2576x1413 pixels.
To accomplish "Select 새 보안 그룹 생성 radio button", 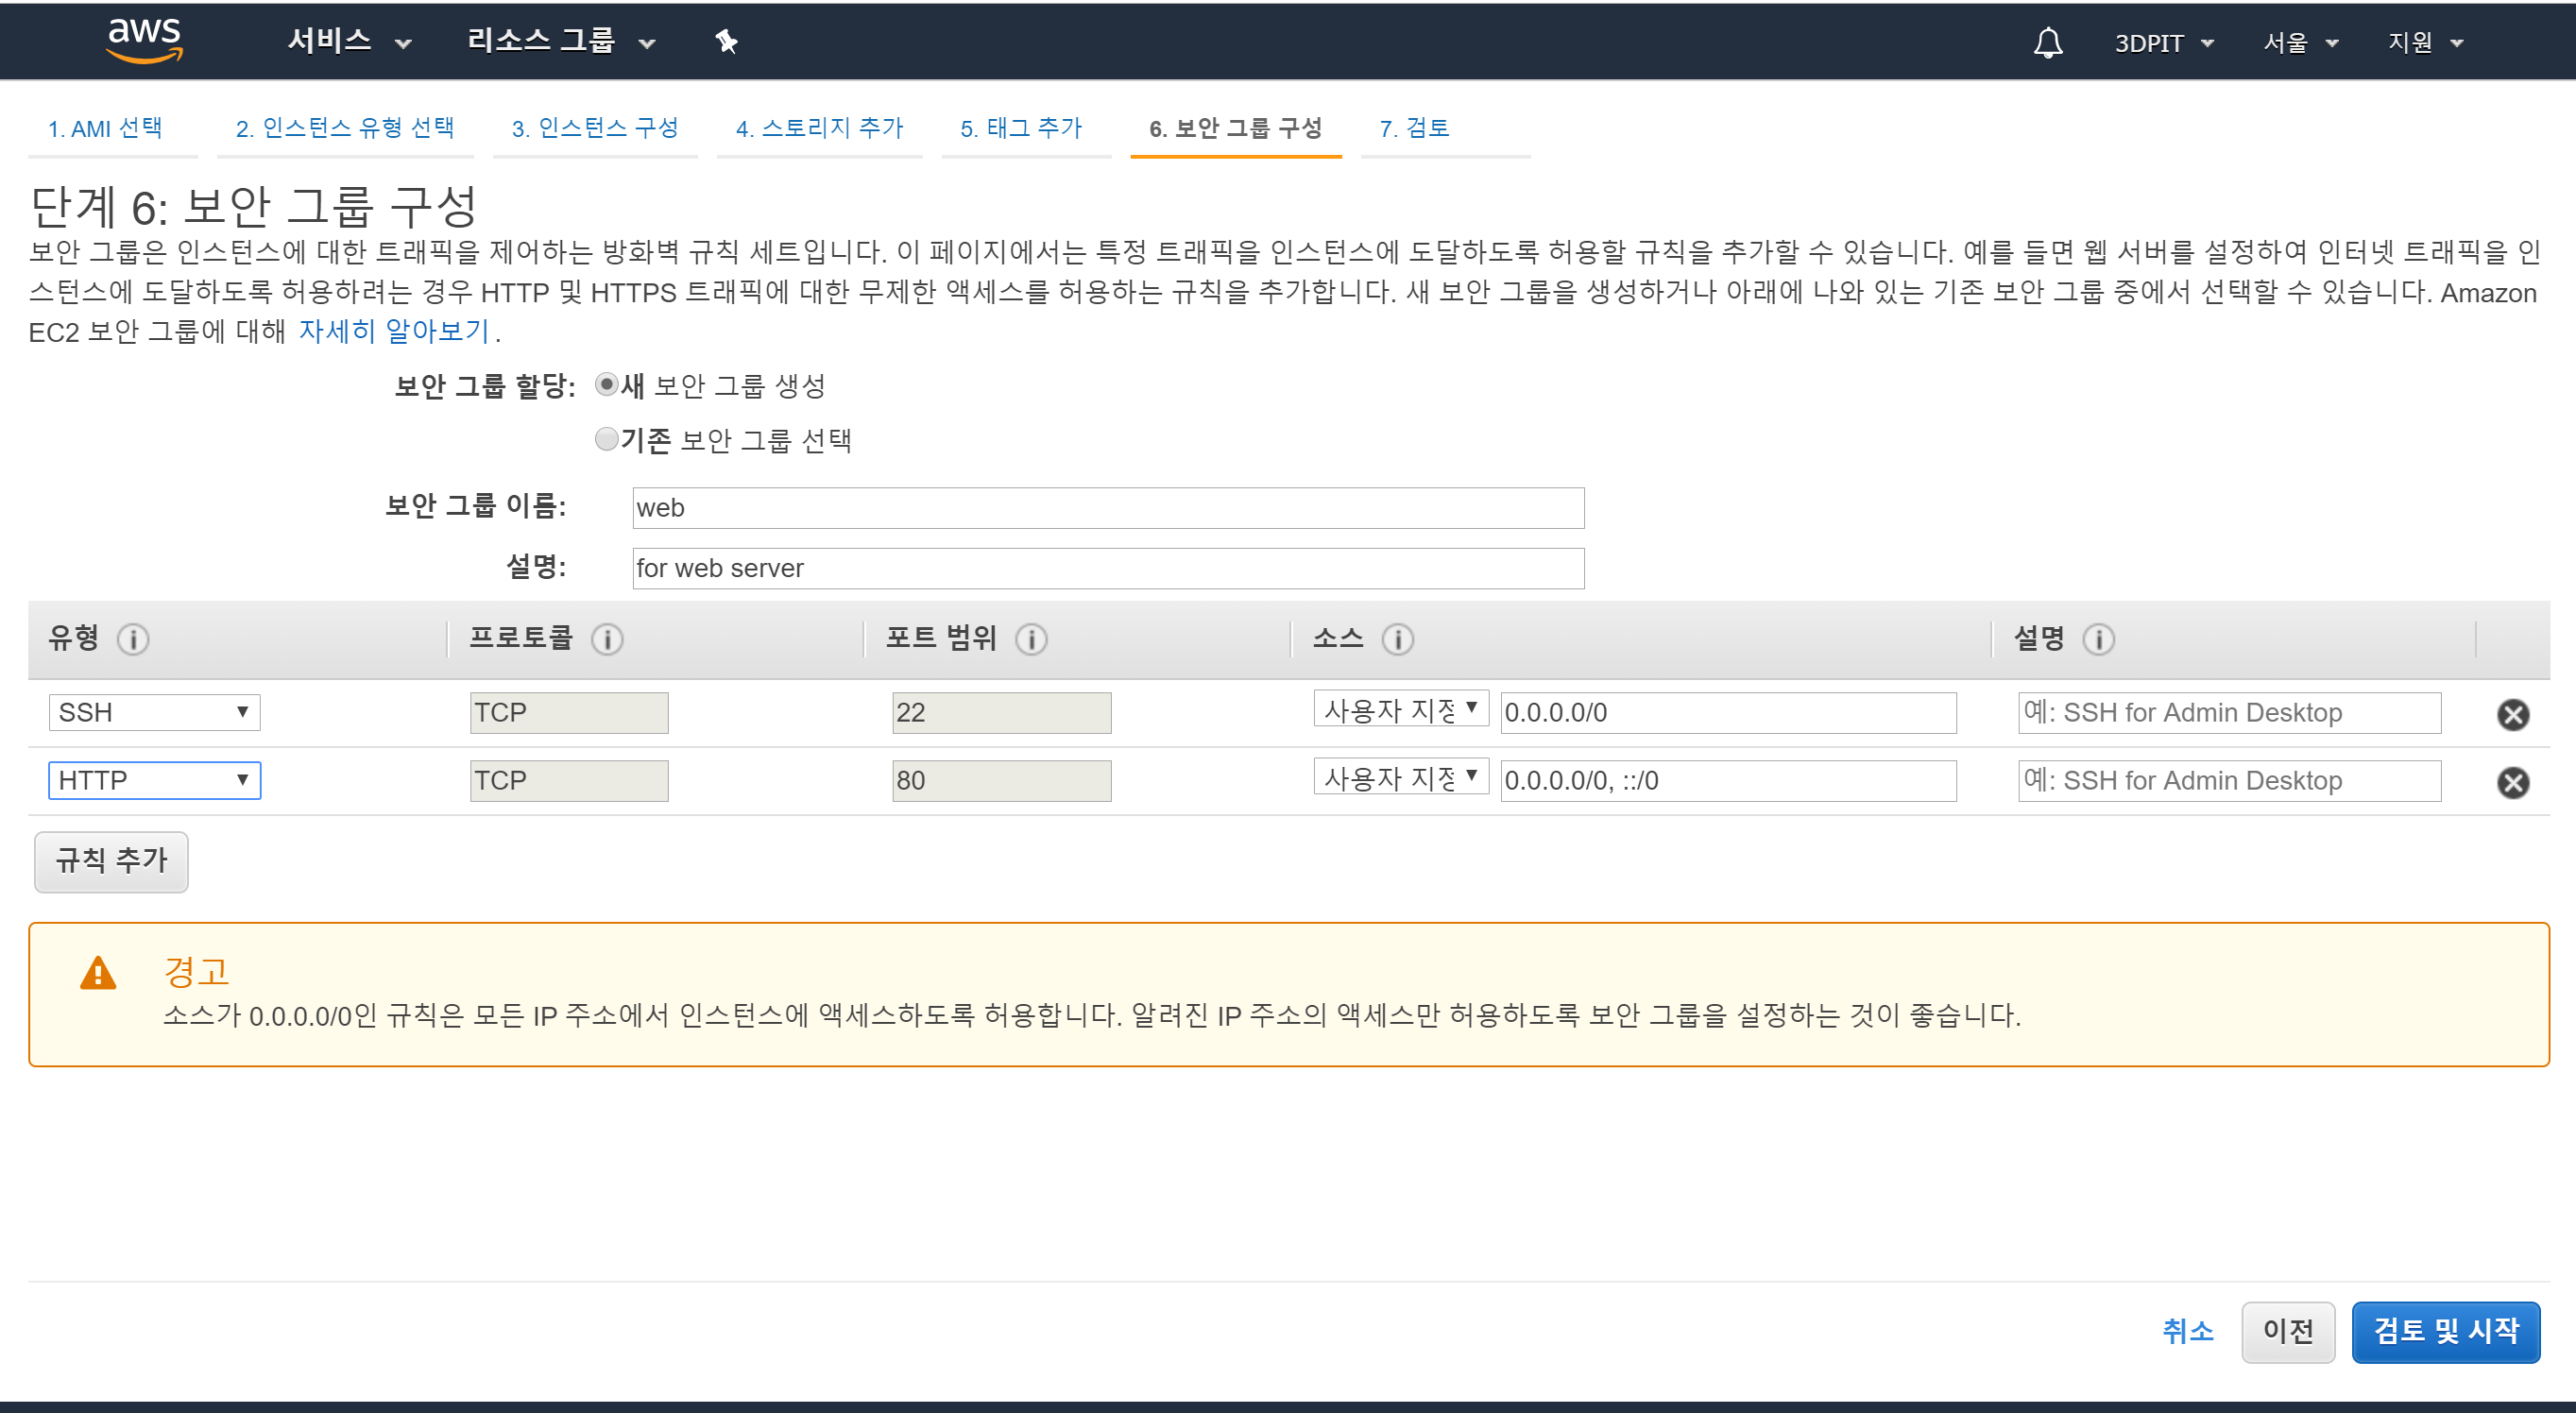I will coord(606,385).
